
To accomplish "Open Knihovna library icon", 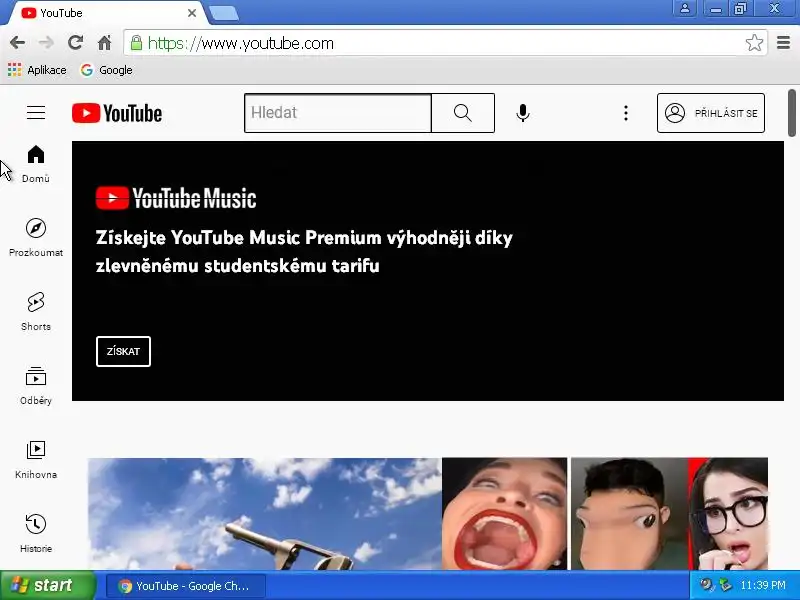I will tap(36, 450).
